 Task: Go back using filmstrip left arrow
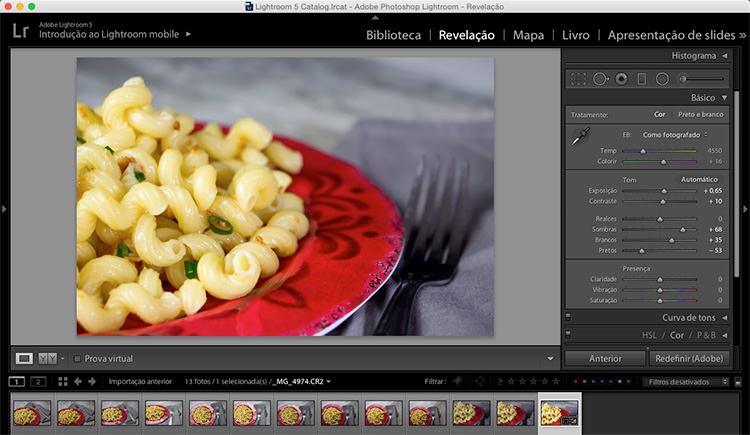click(78, 381)
